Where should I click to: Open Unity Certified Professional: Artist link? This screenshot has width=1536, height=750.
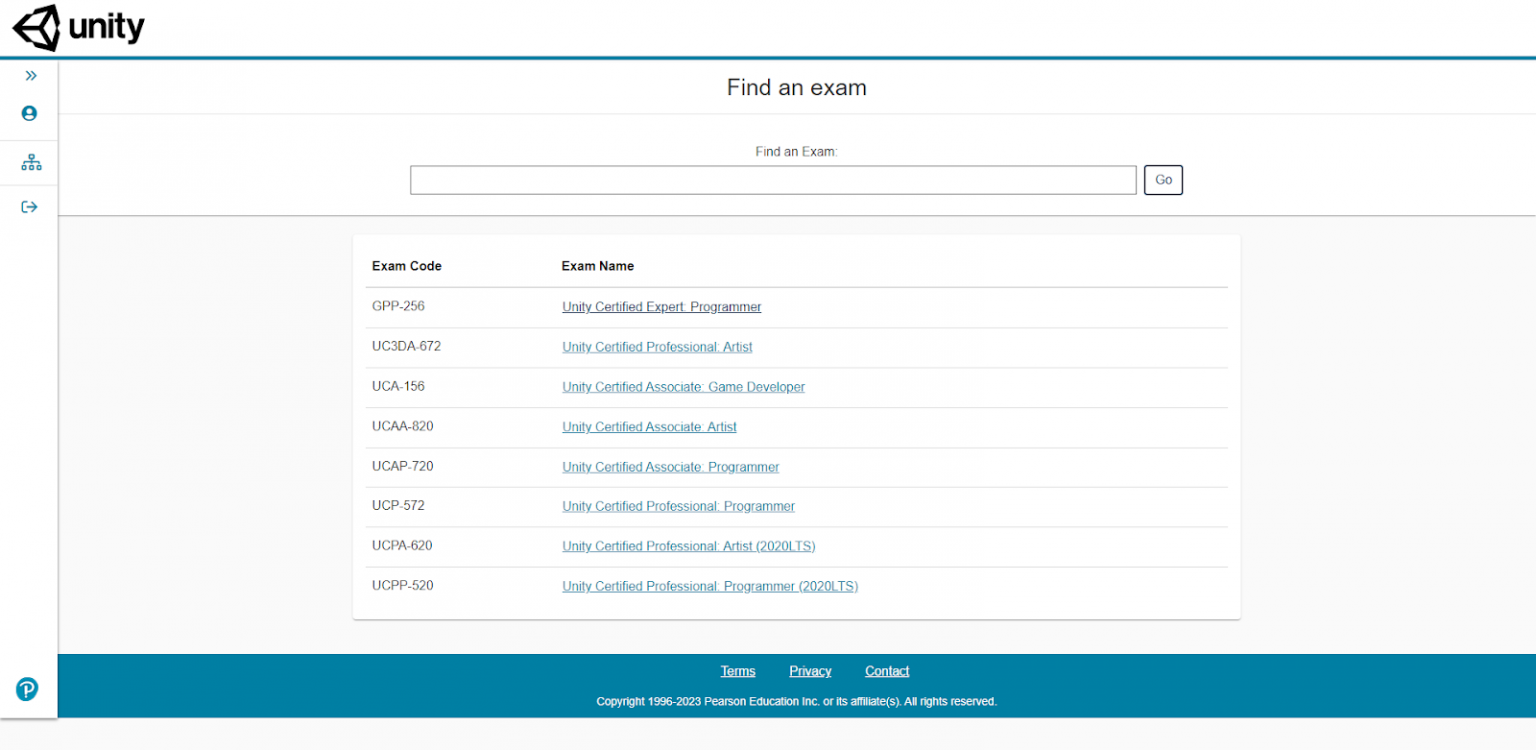pos(657,347)
